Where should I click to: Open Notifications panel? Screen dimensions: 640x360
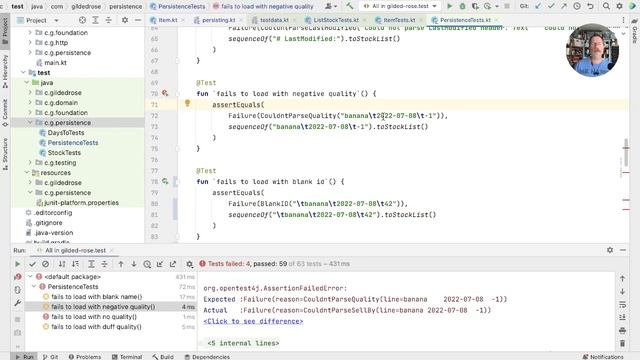click(603, 357)
